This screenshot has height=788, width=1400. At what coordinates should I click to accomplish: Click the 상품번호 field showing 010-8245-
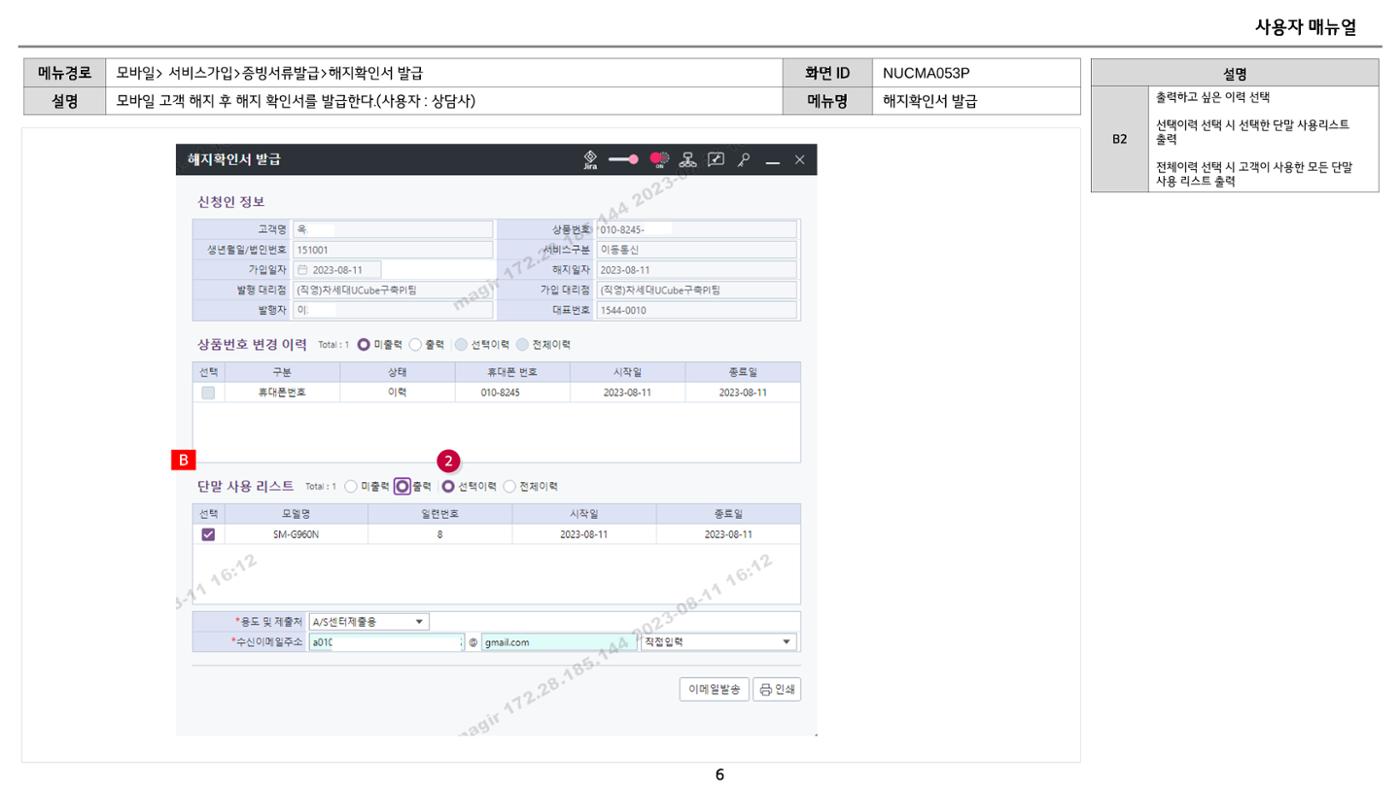697,230
